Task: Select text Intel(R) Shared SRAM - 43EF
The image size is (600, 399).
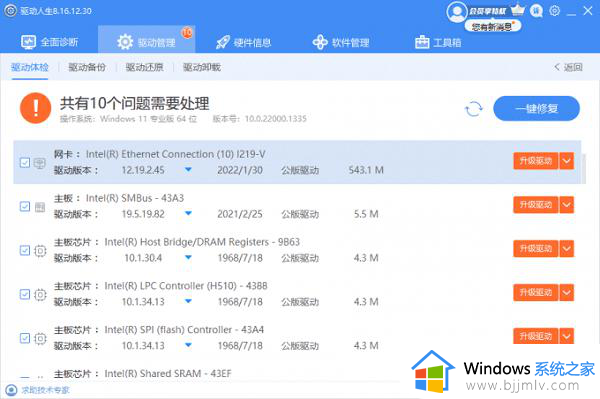Action: (x=168, y=373)
